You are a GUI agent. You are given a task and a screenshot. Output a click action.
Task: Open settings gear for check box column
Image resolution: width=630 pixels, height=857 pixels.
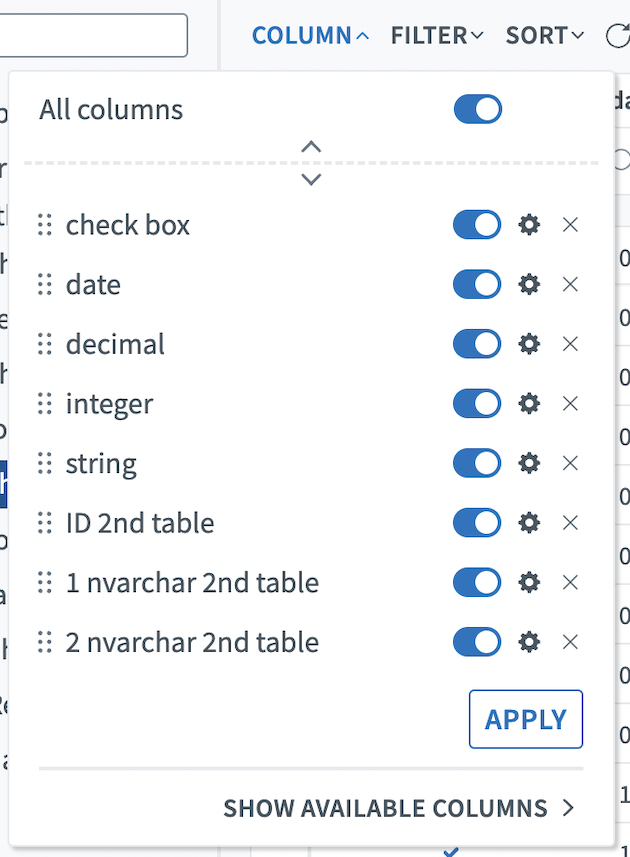point(529,225)
